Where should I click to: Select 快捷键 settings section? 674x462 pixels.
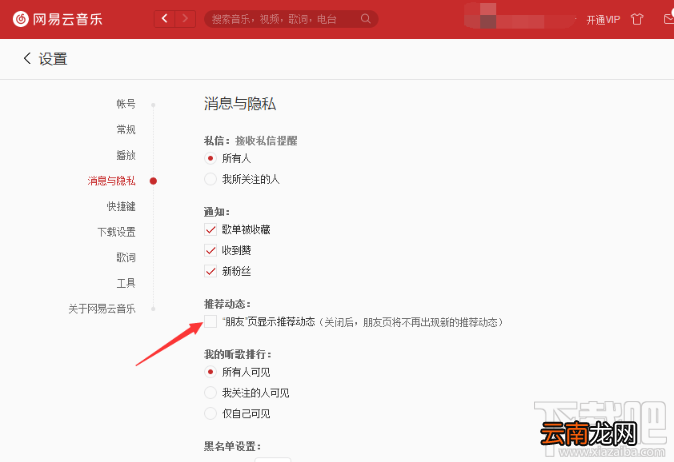point(121,206)
